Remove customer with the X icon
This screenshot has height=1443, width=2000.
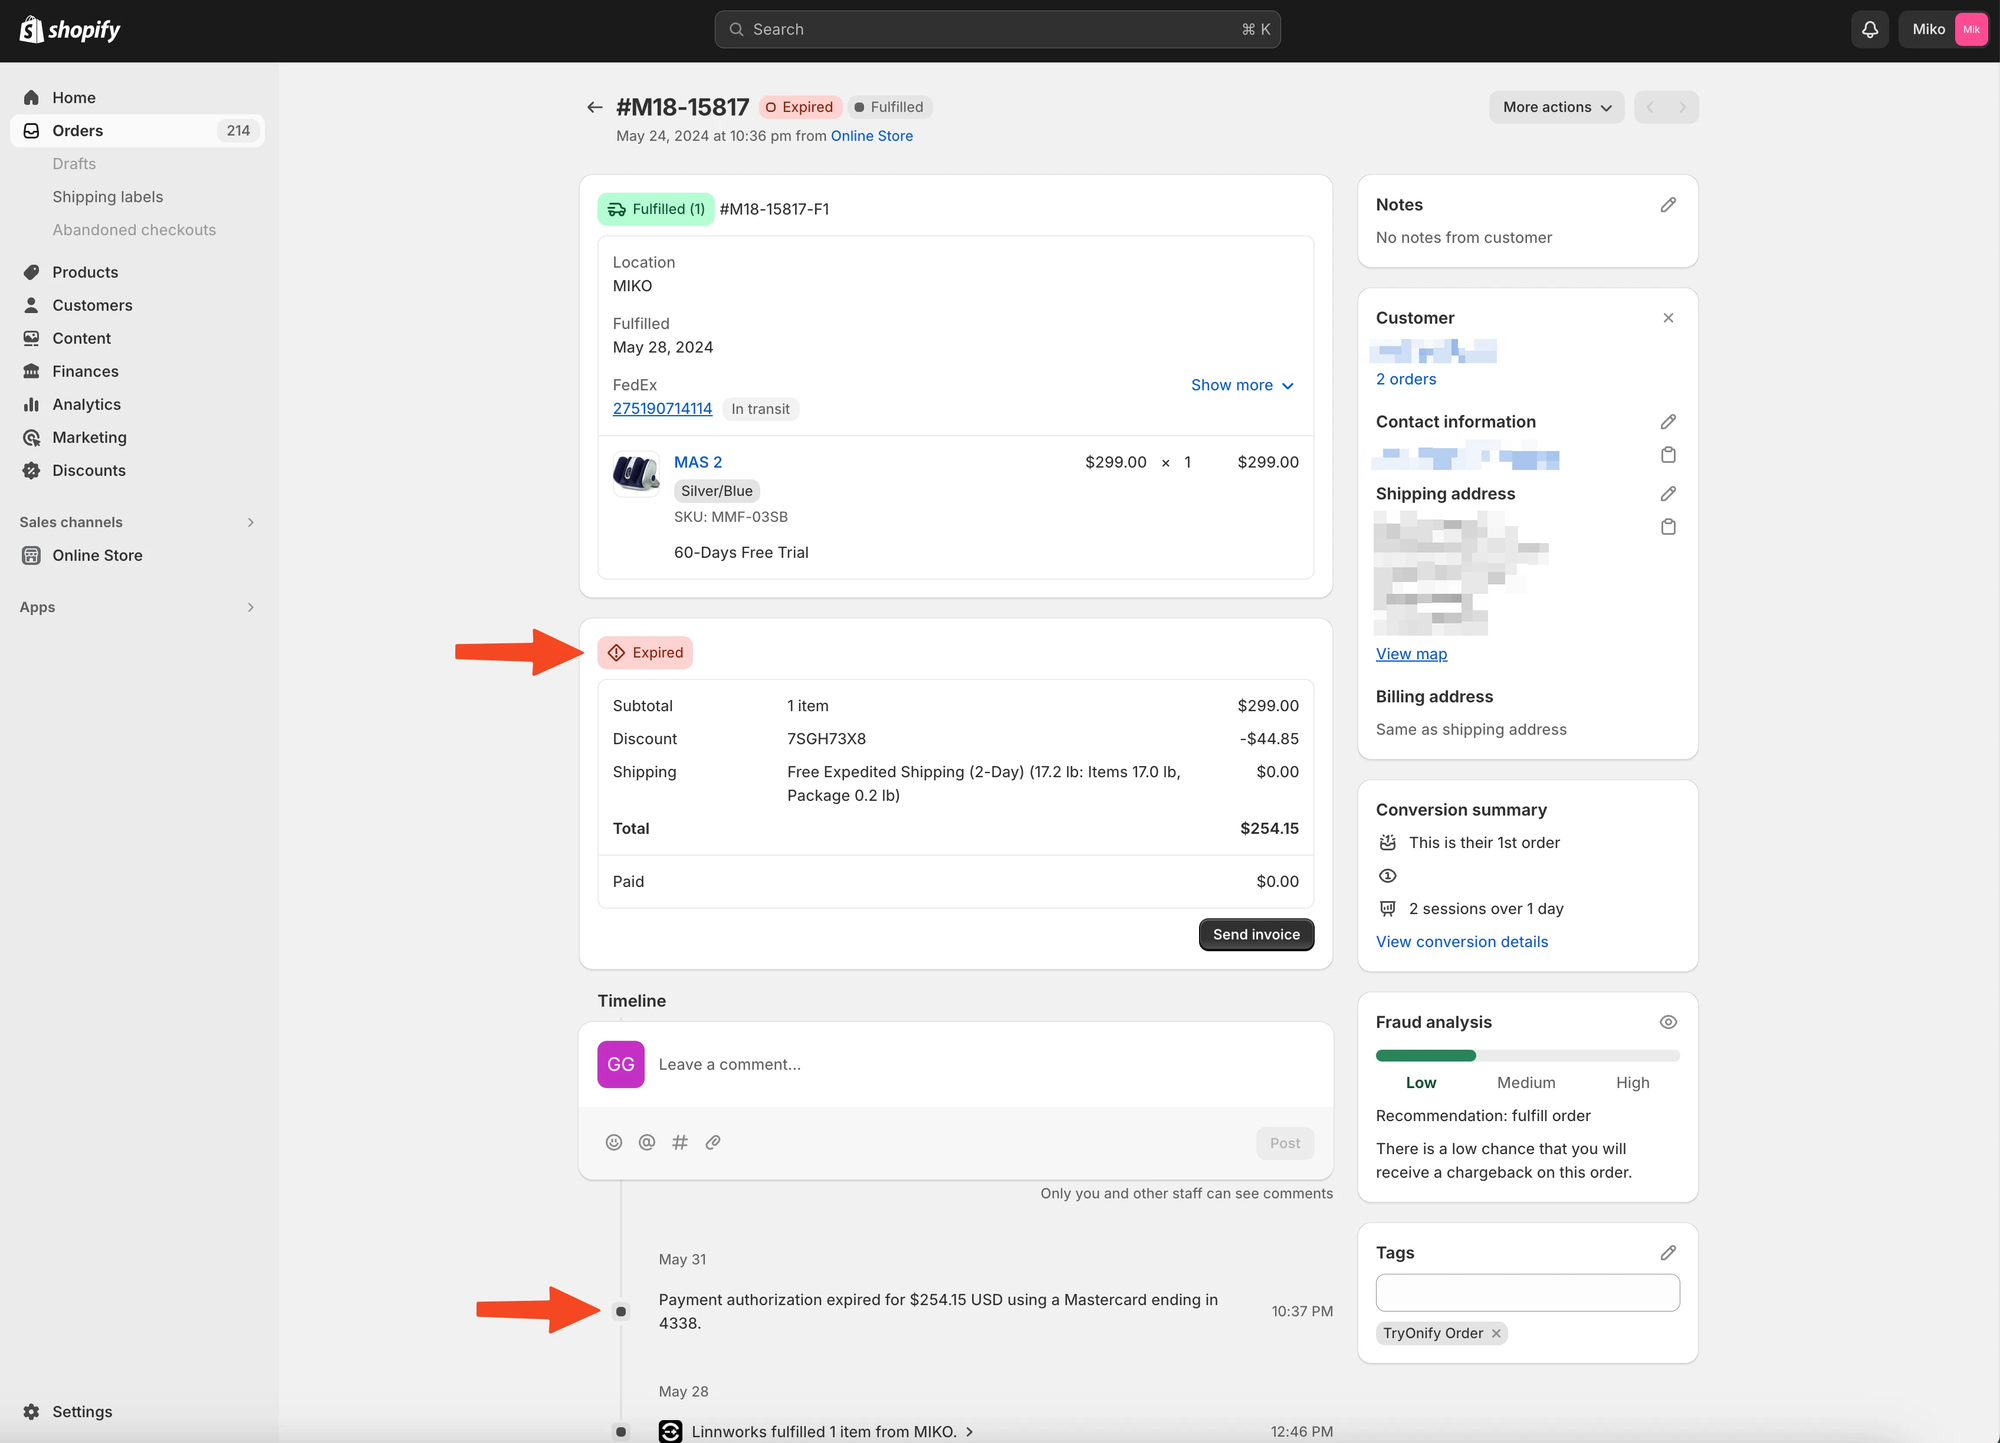click(1668, 318)
